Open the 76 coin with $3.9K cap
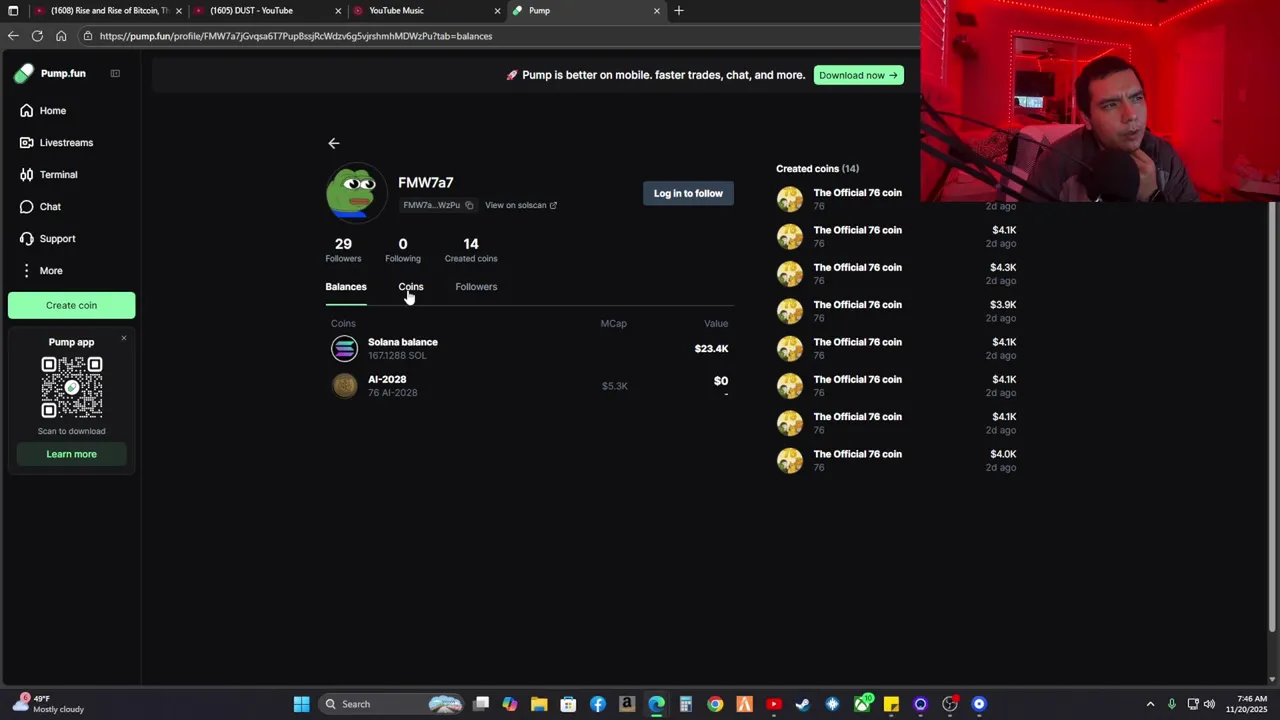 [896, 311]
